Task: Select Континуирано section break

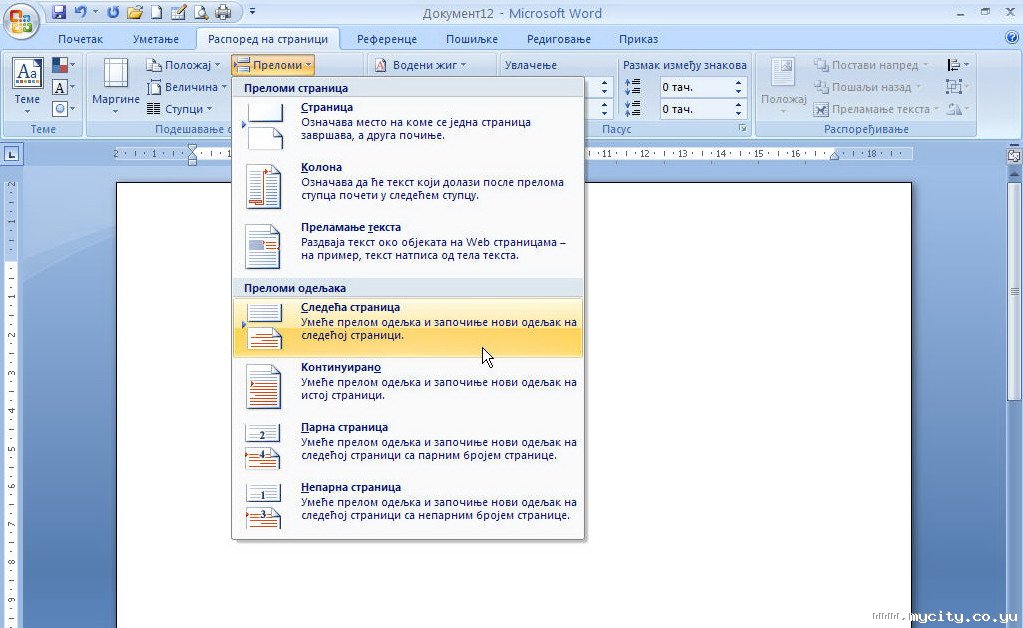Action: pyautogui.click(x=408, y=387)
